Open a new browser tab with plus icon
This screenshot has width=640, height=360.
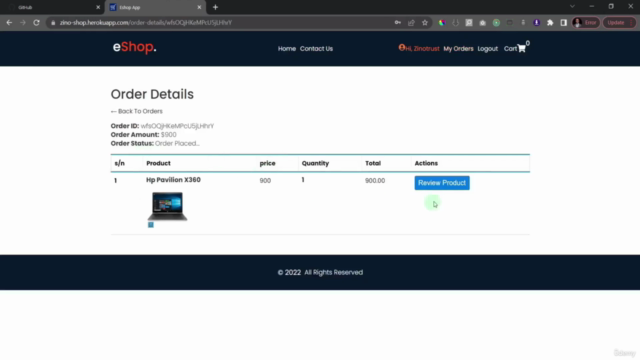tap(215, 7)
